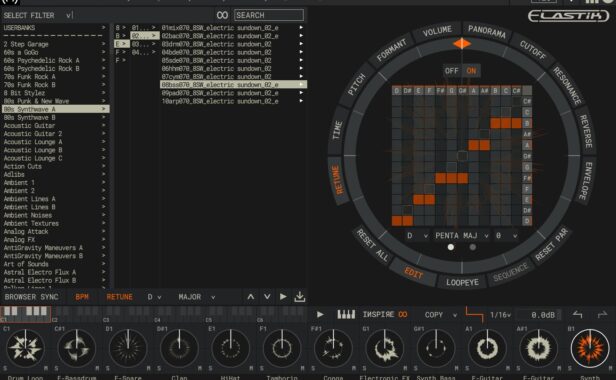This screenshot has height=380, width=616.
Task: Select the Tamborin pad on F1
Action: click(x=282, y=349)
